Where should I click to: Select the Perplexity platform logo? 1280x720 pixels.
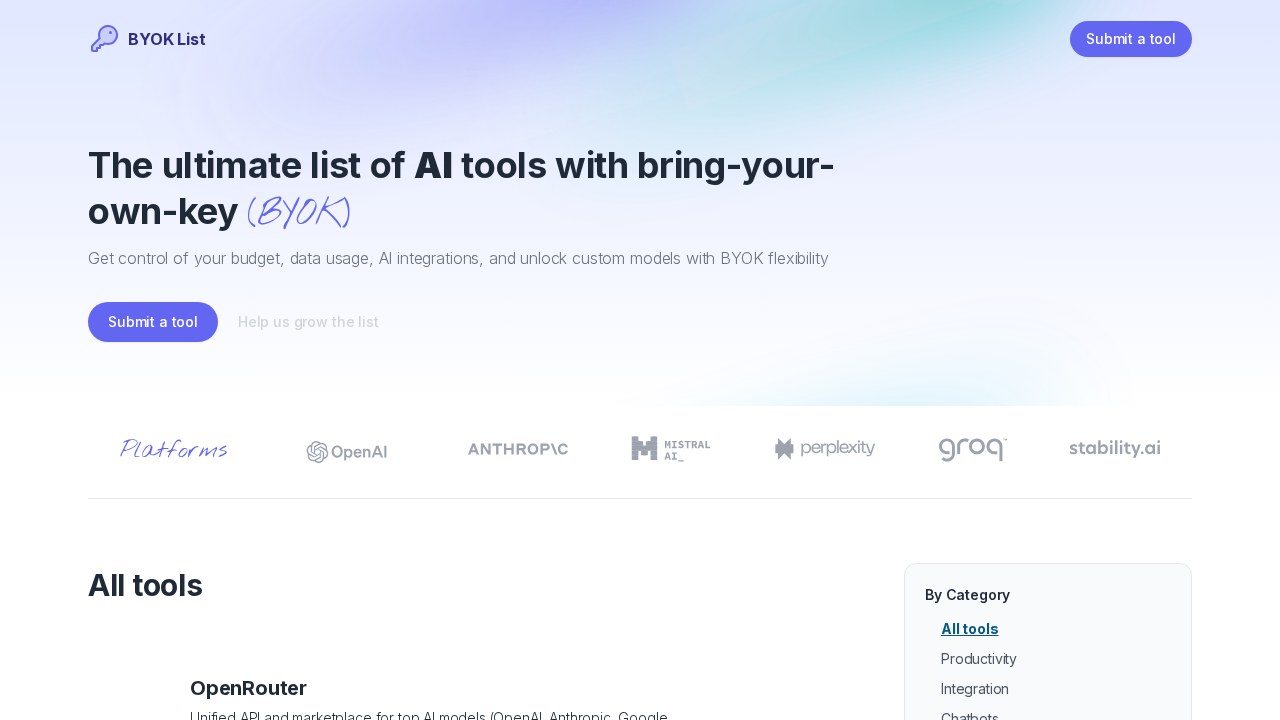click(x=823, y=448)
